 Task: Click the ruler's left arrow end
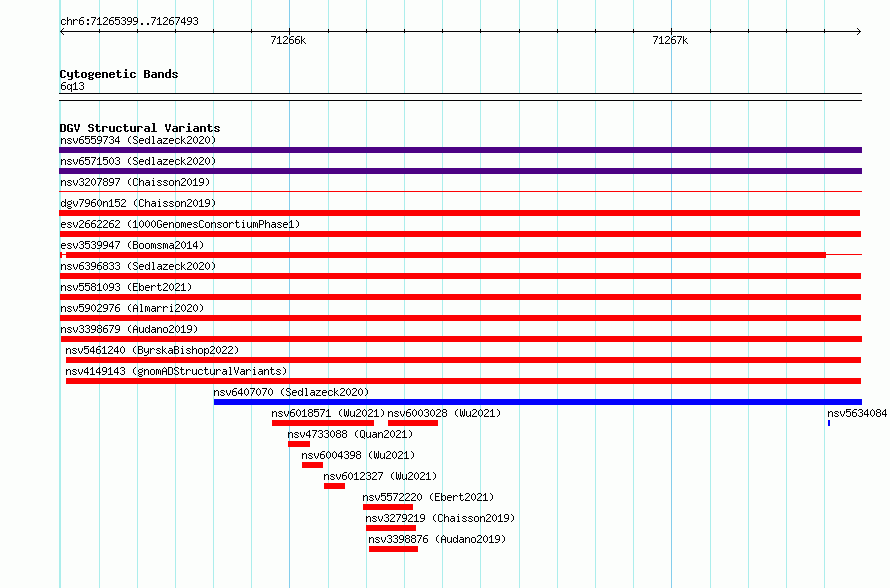tap(62, 31)
